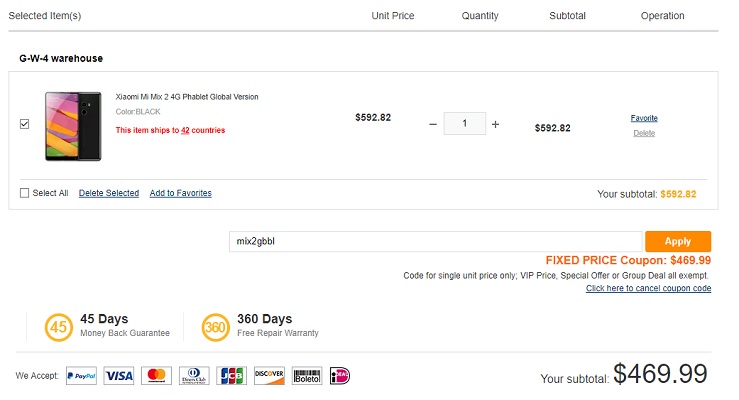Open the Xiaomi Mi Mix 2 product thumbnail

click(x=73, y=126)
